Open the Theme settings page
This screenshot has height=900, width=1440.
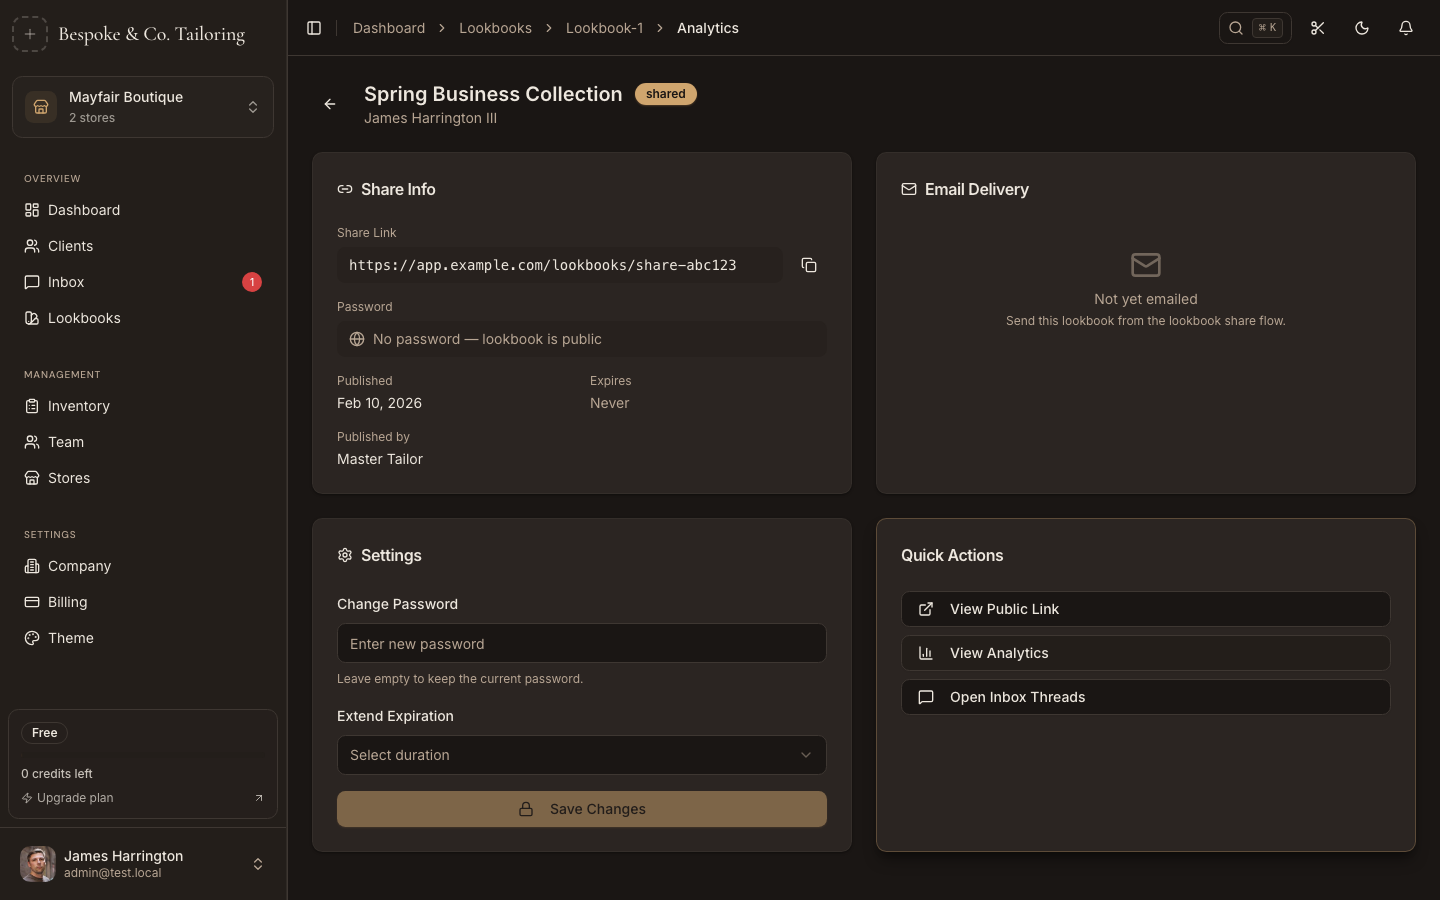pyautogui.click(x=70, y=638)
